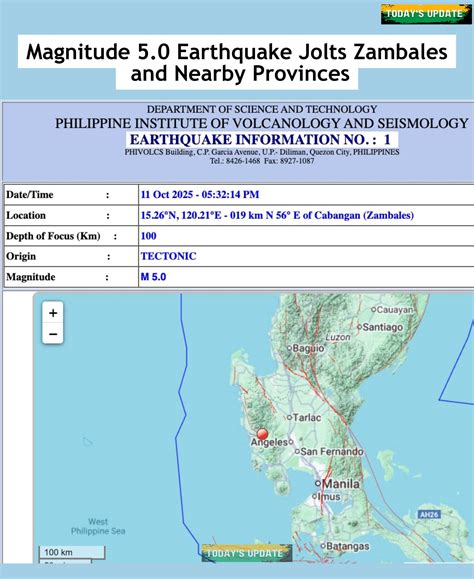
Task: Click the depth of focus value 100
Action: pos(148,236)
